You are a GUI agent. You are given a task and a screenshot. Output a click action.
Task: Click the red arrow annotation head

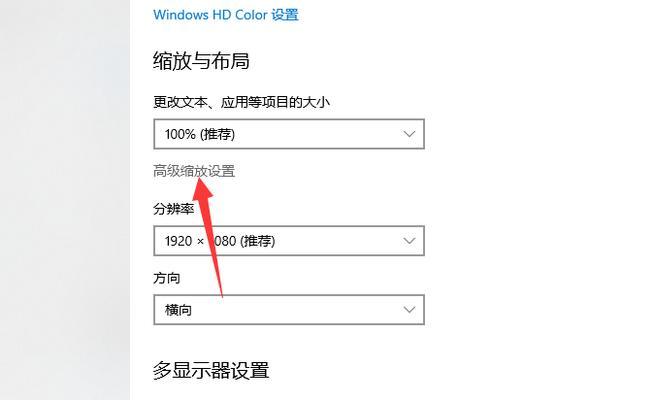pos(202,189)
